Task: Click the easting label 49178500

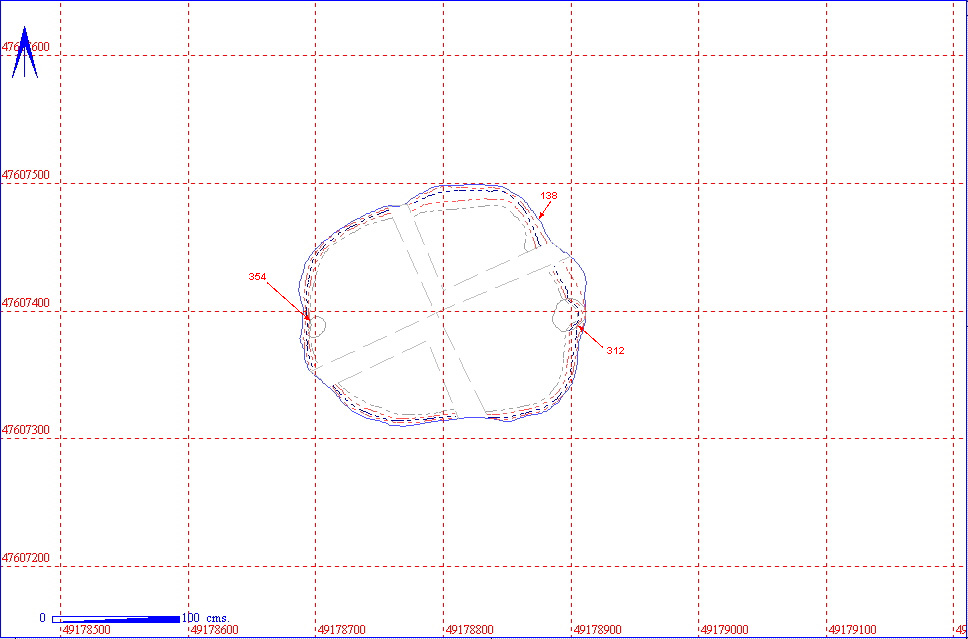Action: point(88,630)
